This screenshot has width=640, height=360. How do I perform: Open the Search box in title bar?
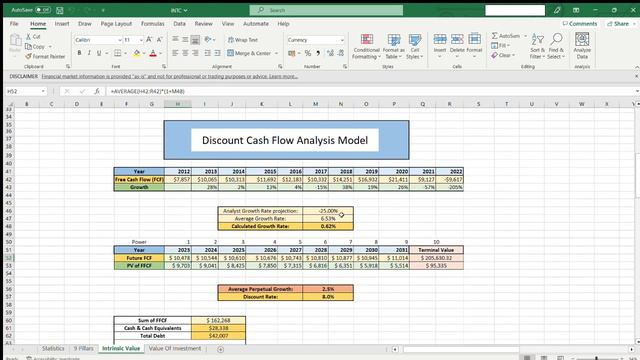coord(326,10)
